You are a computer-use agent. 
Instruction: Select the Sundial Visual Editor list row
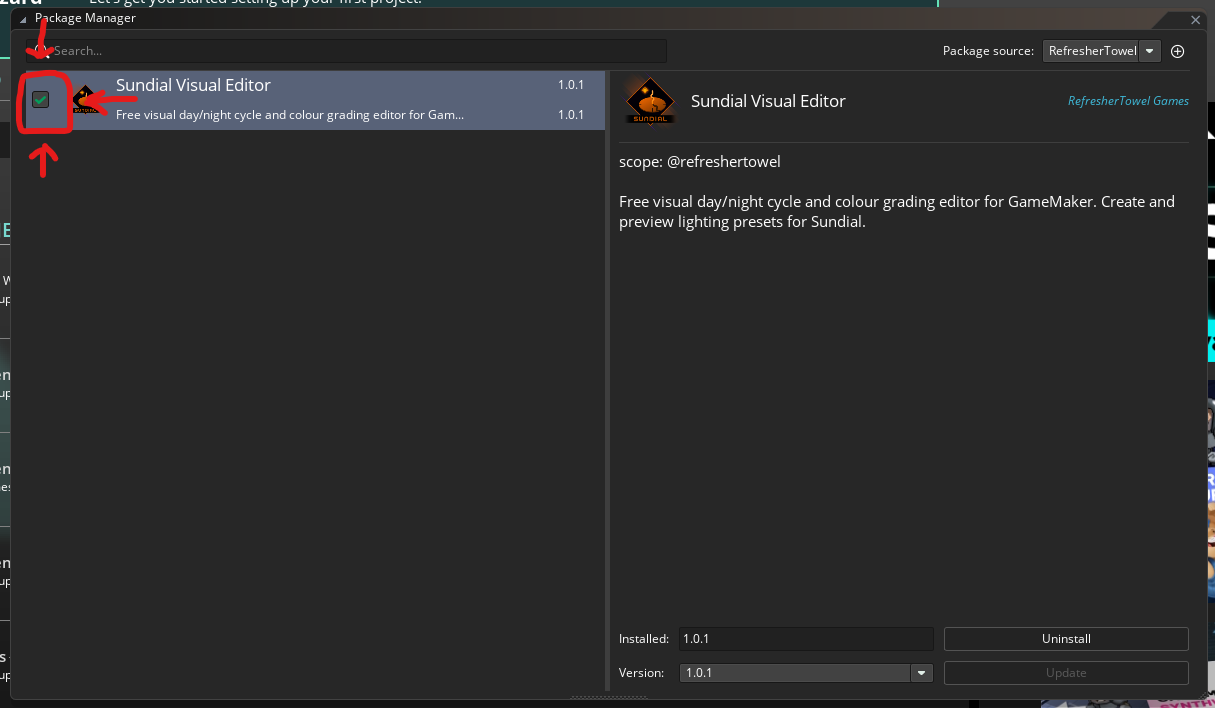click(x=315, y=100)
